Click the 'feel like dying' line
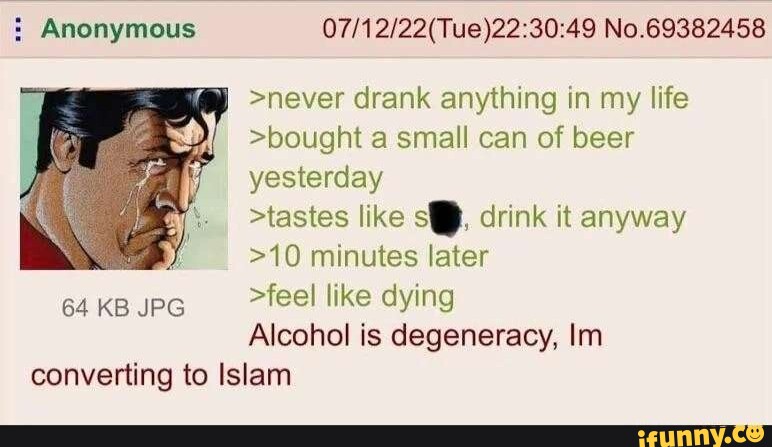 coord(352,297)
